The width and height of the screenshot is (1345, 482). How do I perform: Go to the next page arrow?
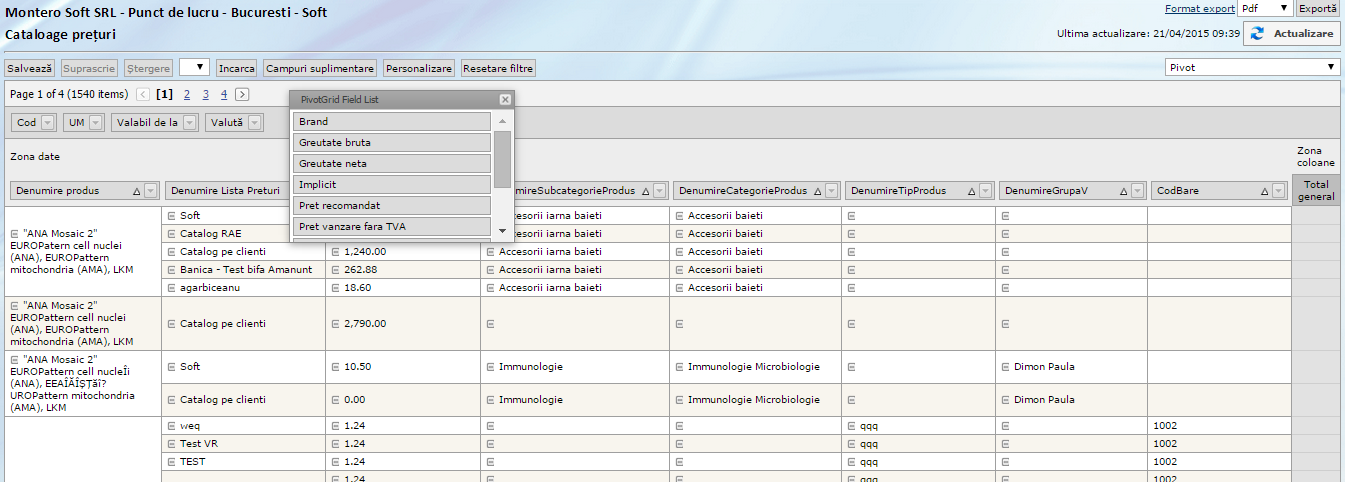[x=242, y=95]
